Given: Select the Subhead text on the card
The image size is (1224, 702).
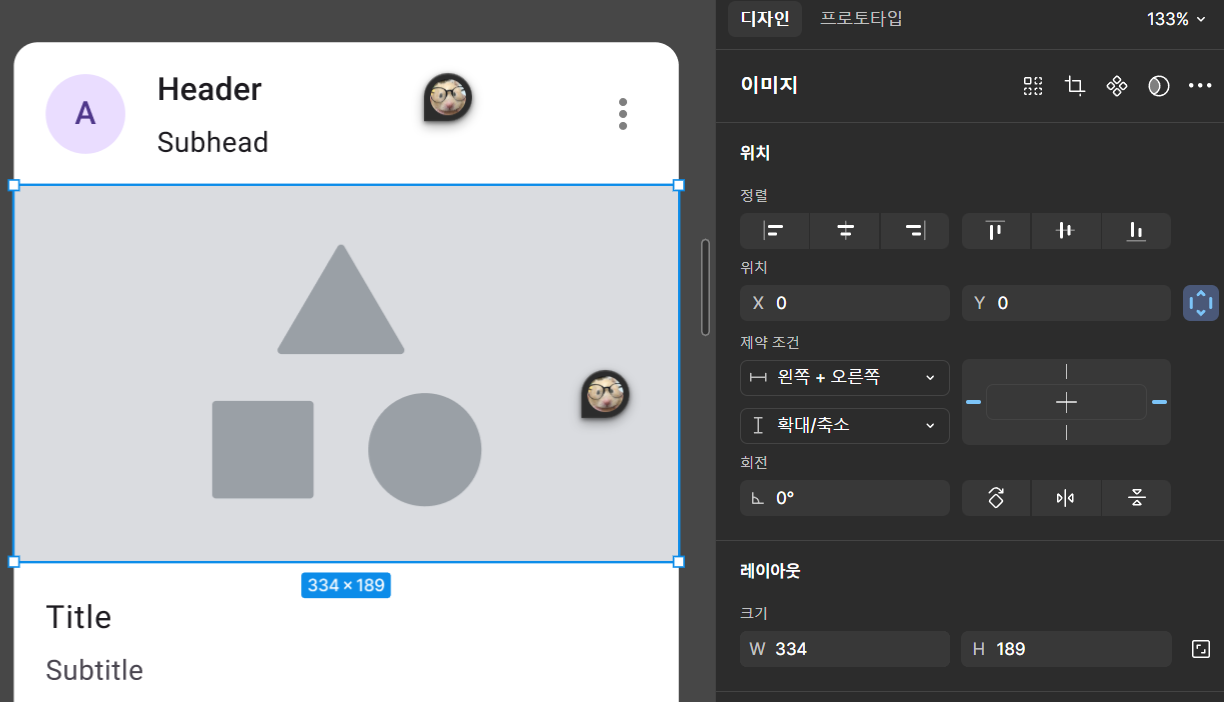Looking at the screenshot, I should (213, 142).
